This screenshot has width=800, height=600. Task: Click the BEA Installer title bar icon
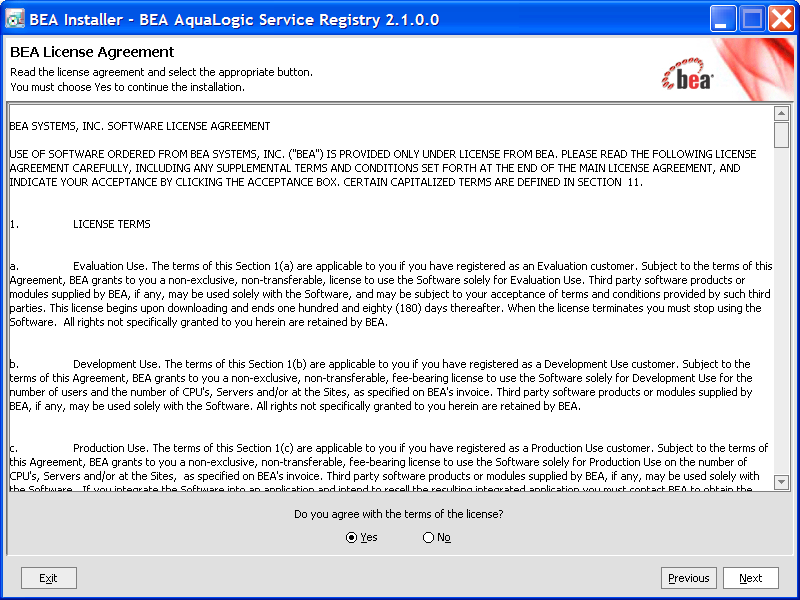pos(14,19)
